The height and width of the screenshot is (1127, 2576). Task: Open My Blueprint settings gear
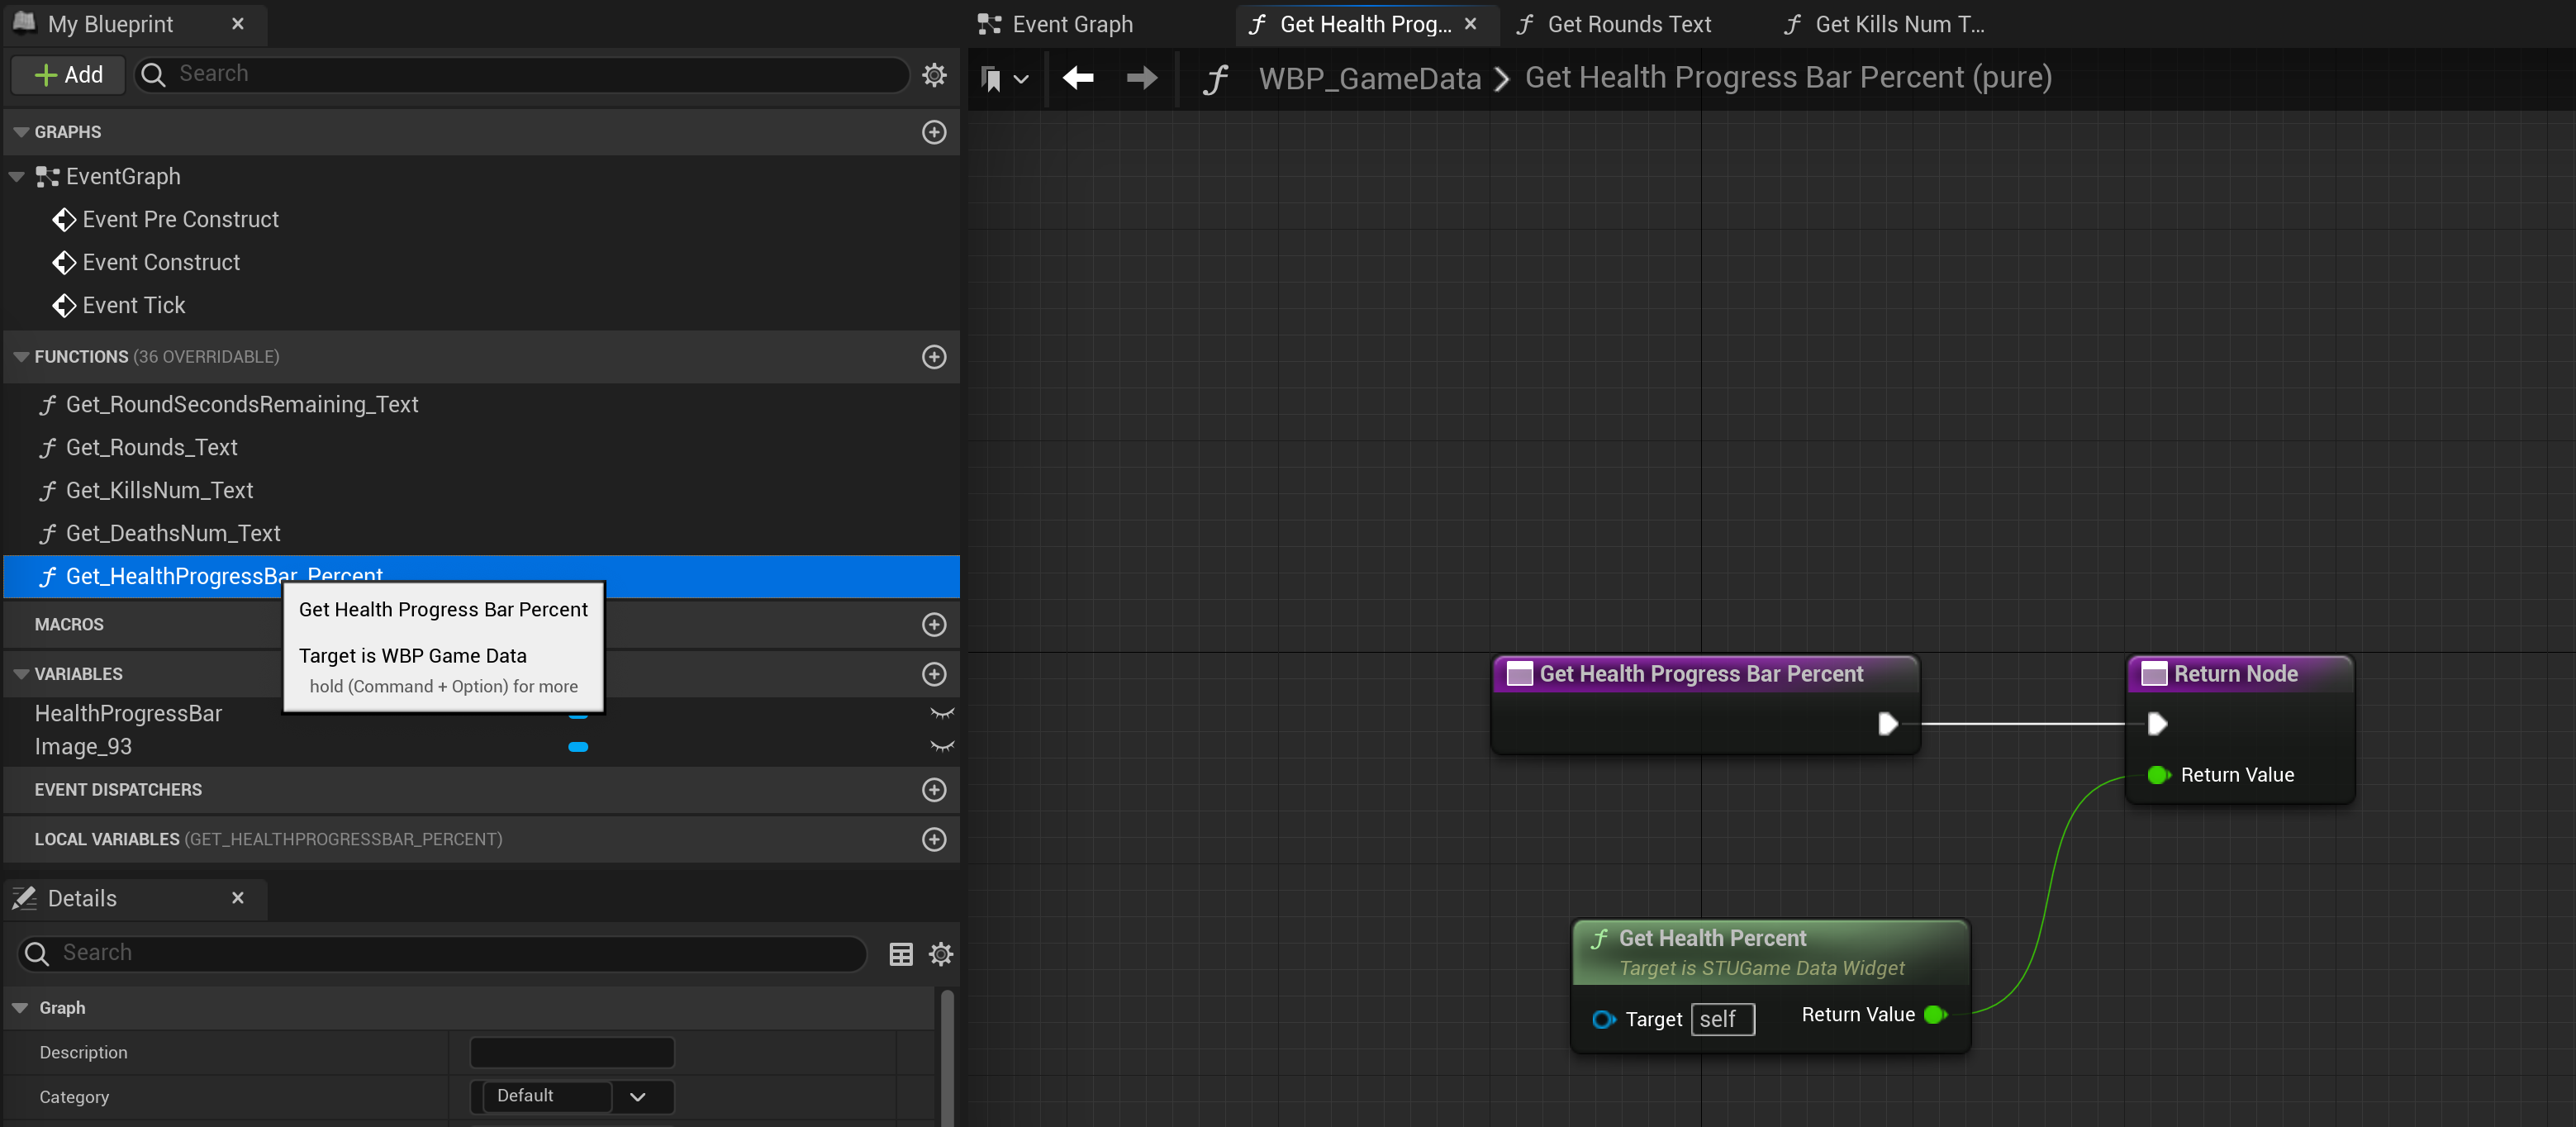click(934, 75)
